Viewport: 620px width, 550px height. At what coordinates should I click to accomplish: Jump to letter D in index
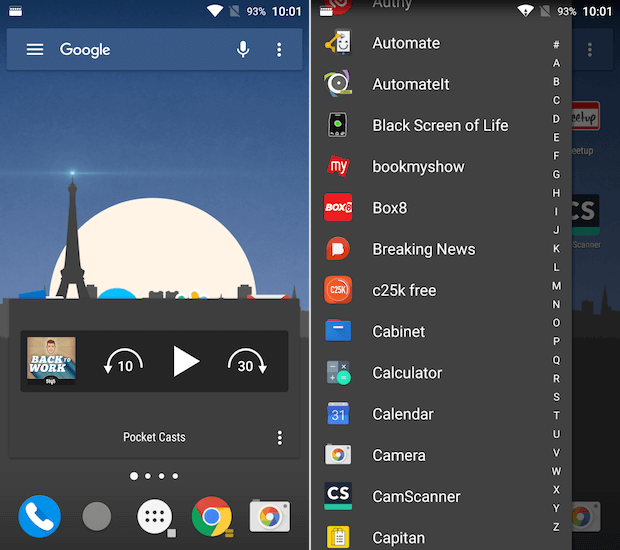[556, 119]
